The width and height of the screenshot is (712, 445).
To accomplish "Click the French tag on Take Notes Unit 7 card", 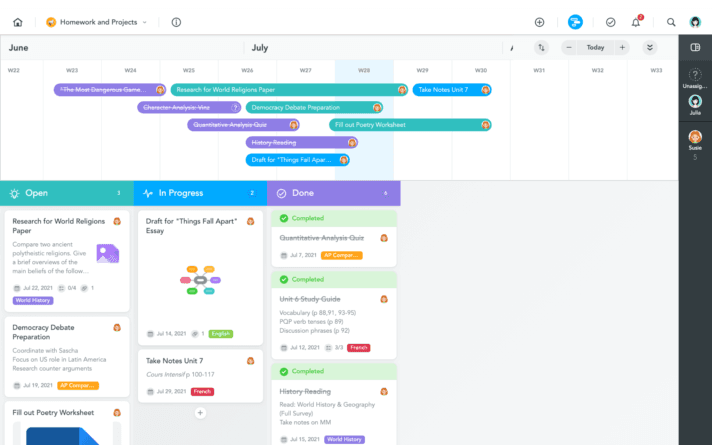I will click(202, 391).
